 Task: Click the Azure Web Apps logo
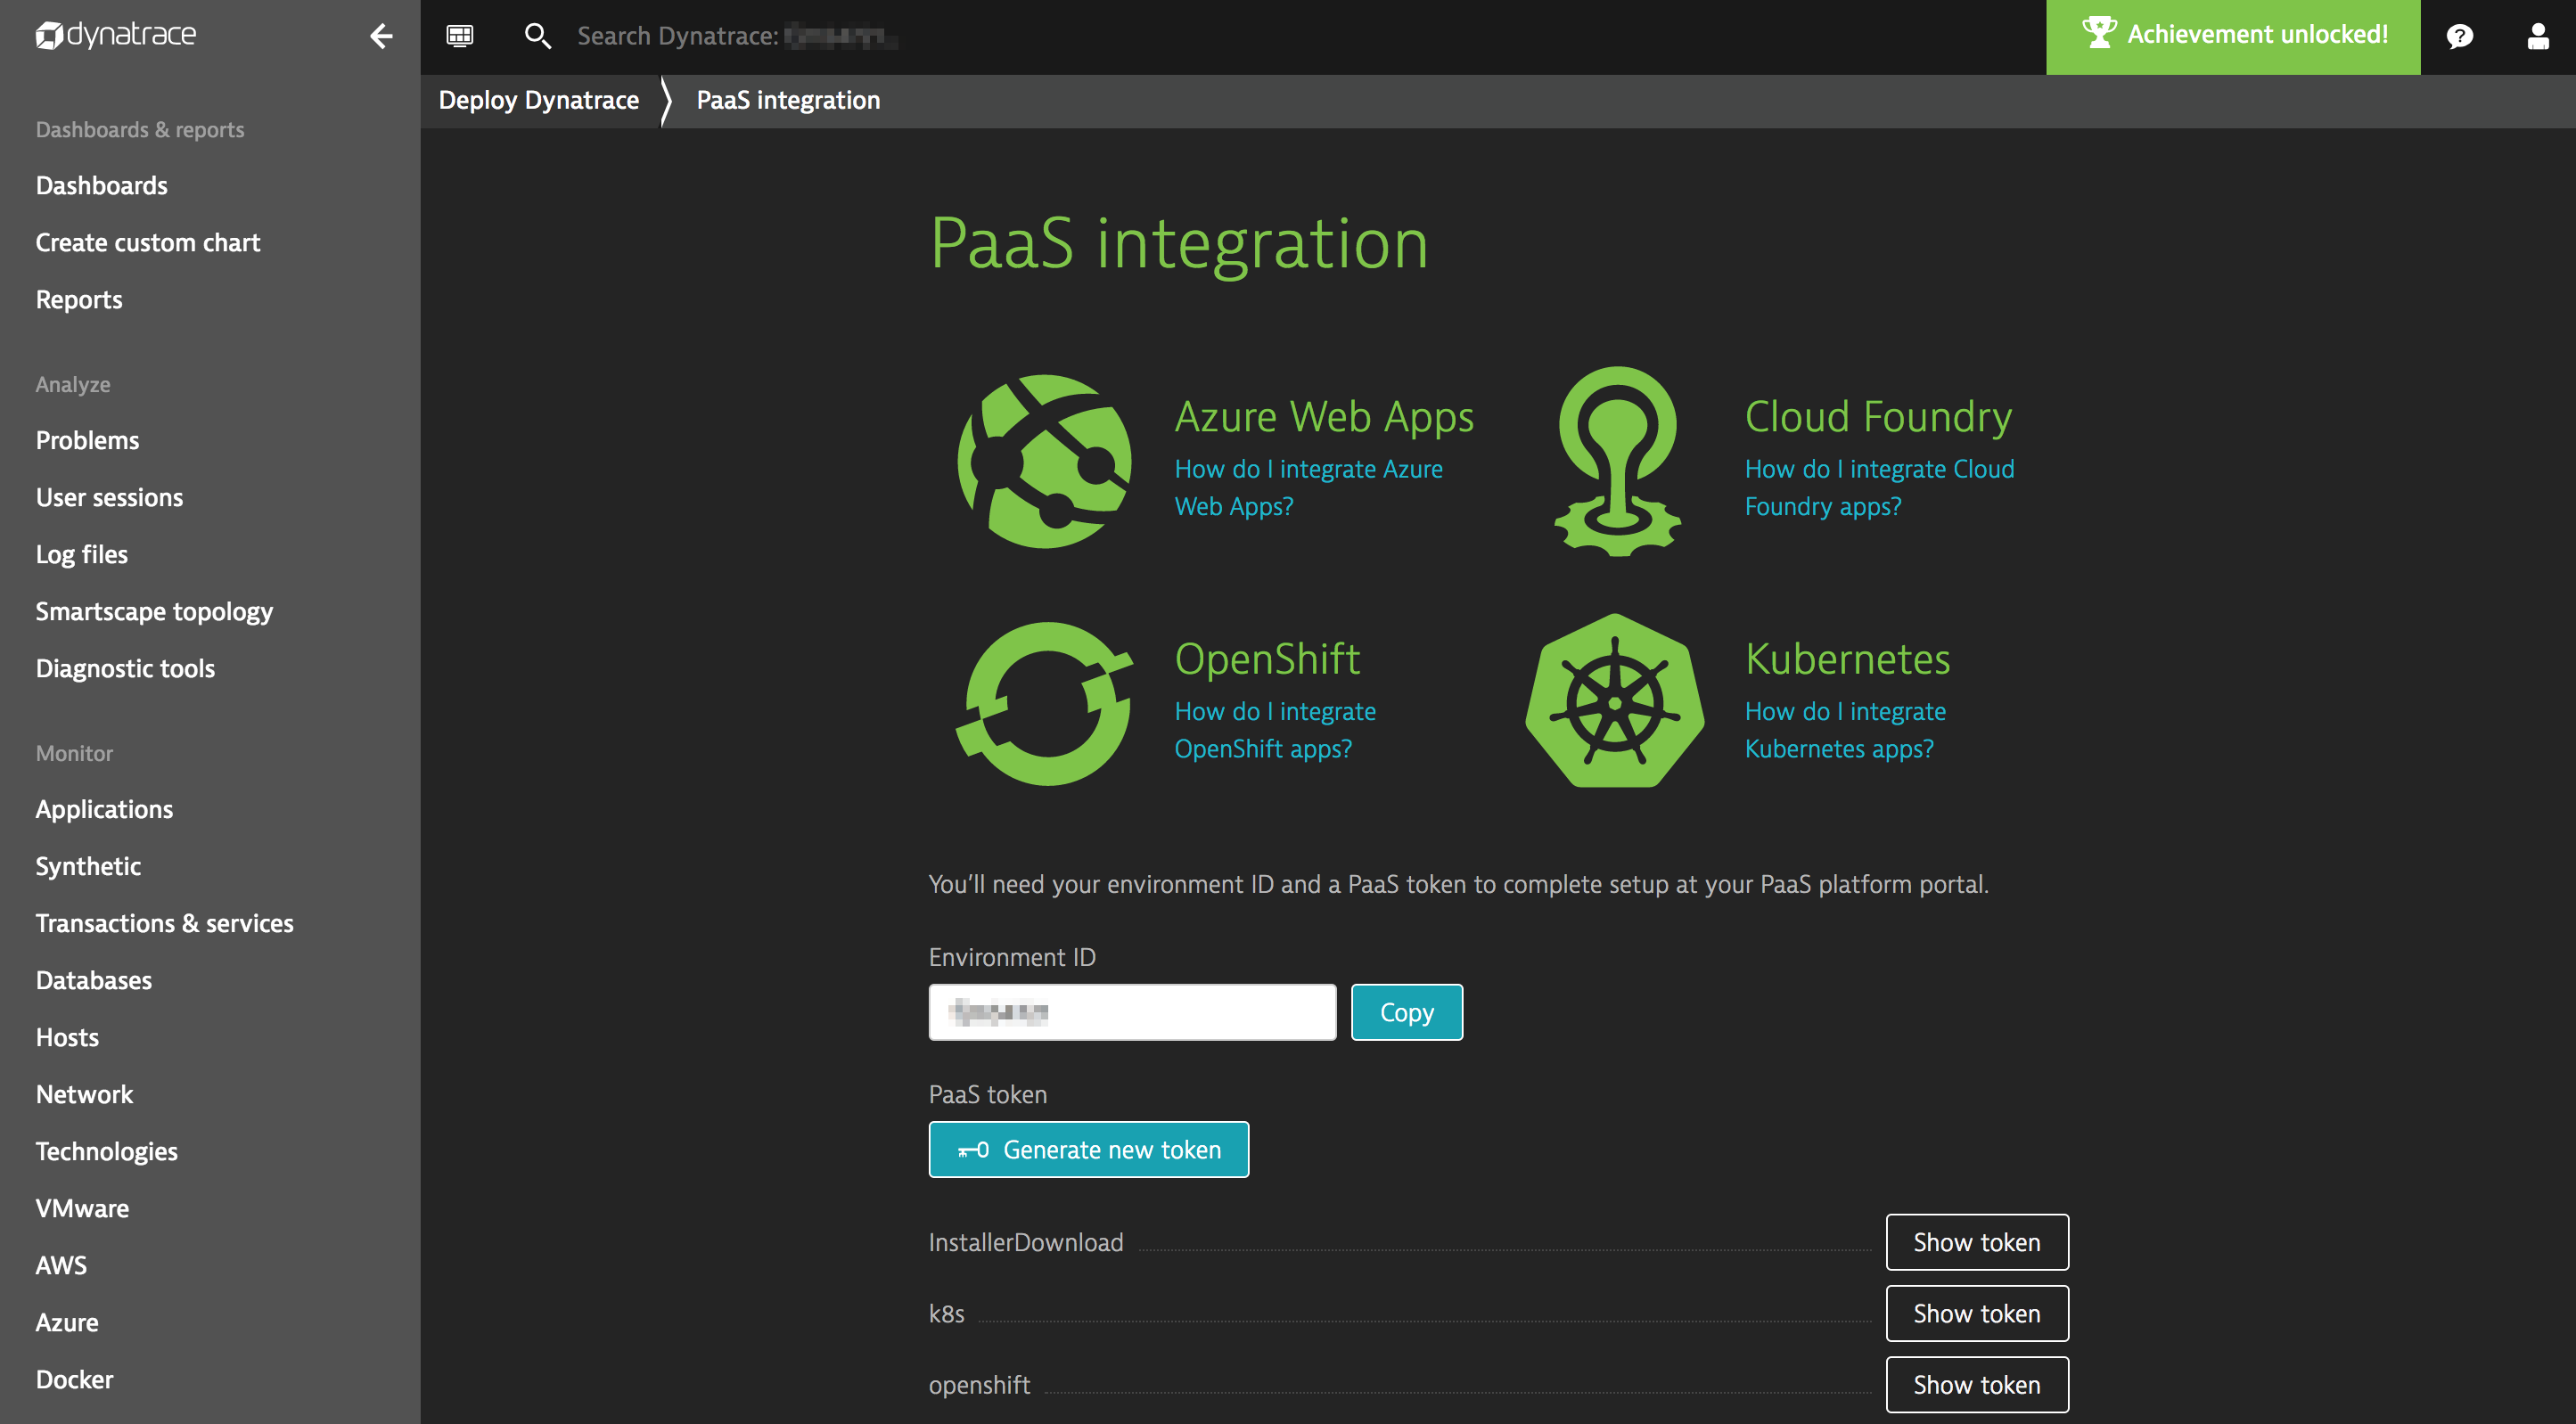(x=1044, y=461)
